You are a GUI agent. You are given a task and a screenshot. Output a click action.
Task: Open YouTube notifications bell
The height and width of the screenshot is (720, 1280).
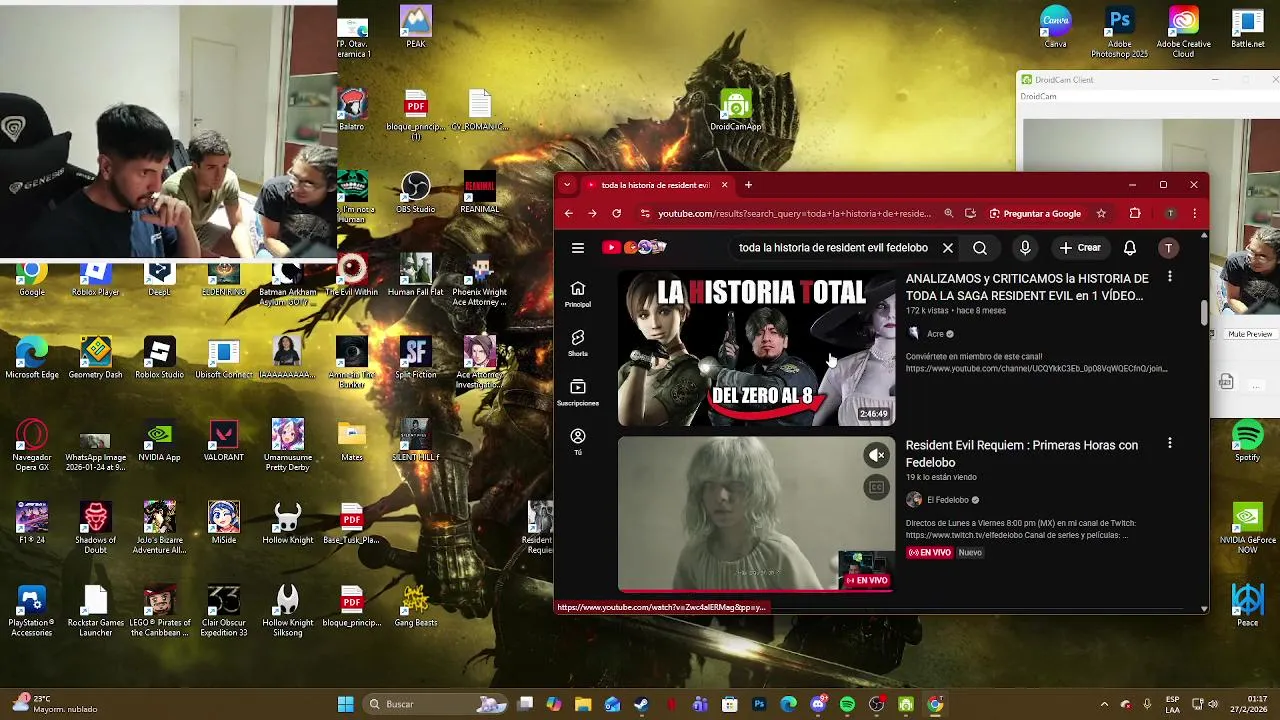tap(1130, 248)
